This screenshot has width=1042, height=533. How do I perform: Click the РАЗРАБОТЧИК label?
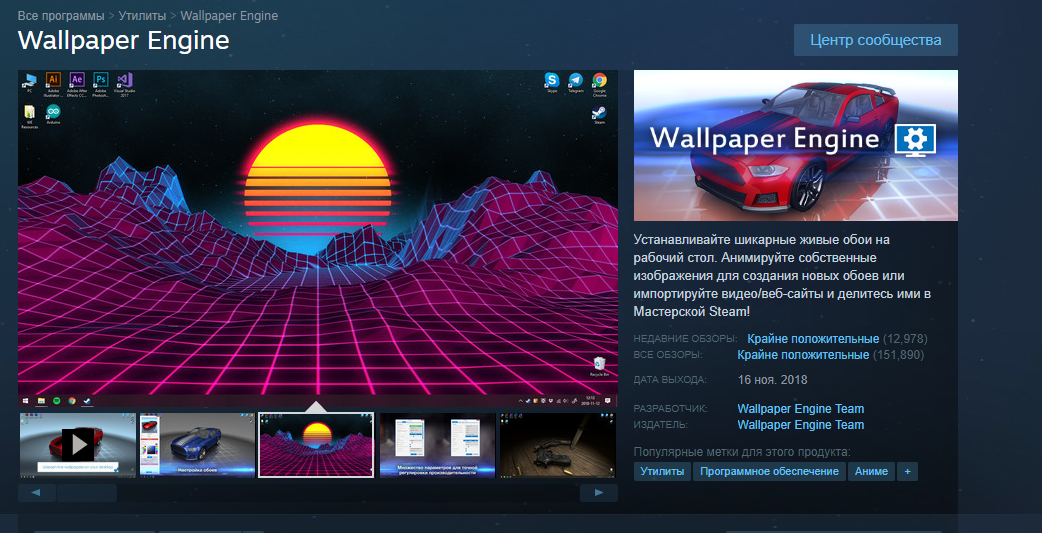[x=671, y=409]
